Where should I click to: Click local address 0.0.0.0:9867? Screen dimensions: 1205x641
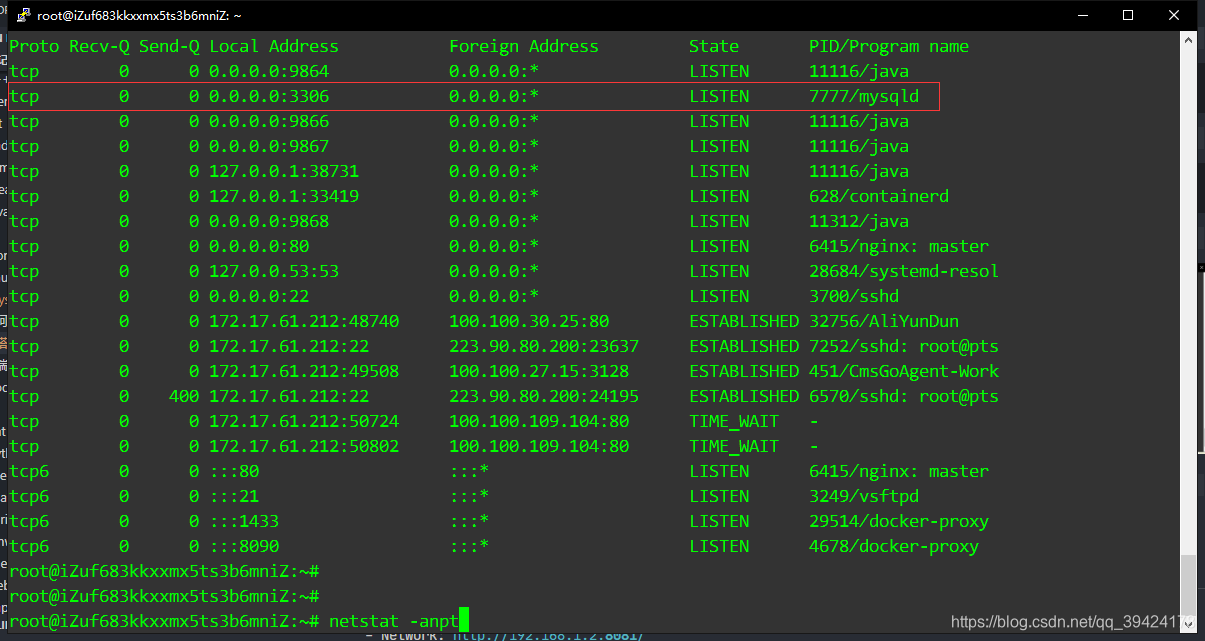pyautogui.click(x=269, y=146)
